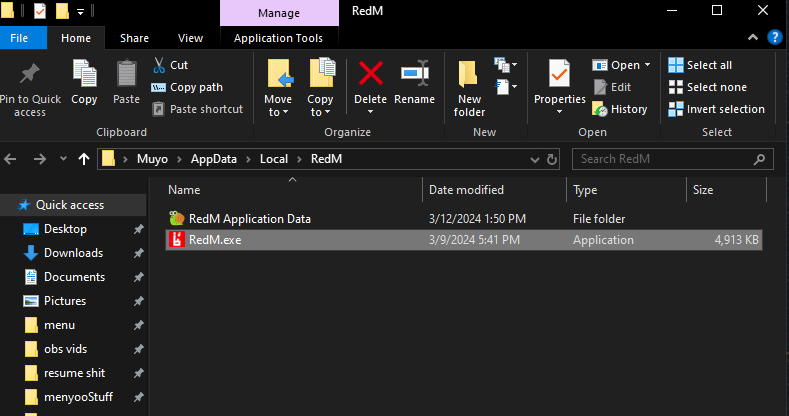Click Select none
This screenshot has width=789, height=416.
[x=707, y=87]
